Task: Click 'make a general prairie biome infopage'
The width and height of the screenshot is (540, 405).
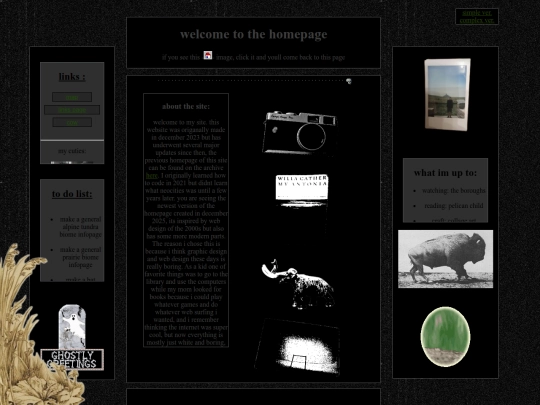Action: point(81,257)
